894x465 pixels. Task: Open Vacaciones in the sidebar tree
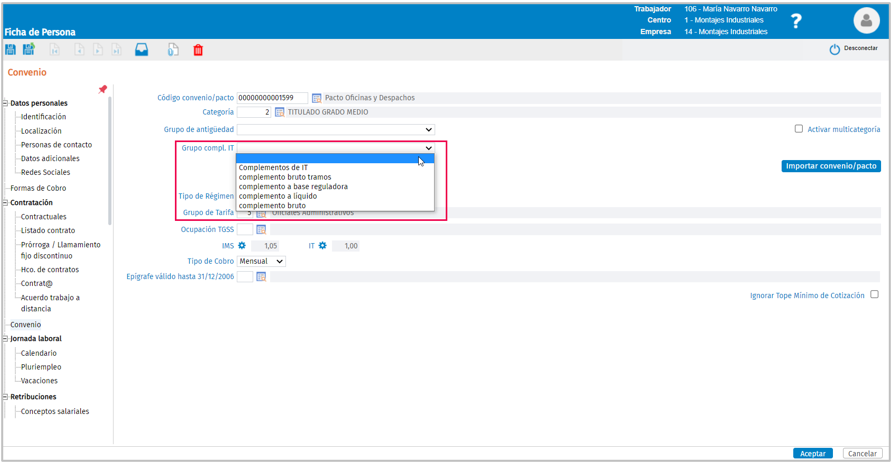(x=39, y=381)
